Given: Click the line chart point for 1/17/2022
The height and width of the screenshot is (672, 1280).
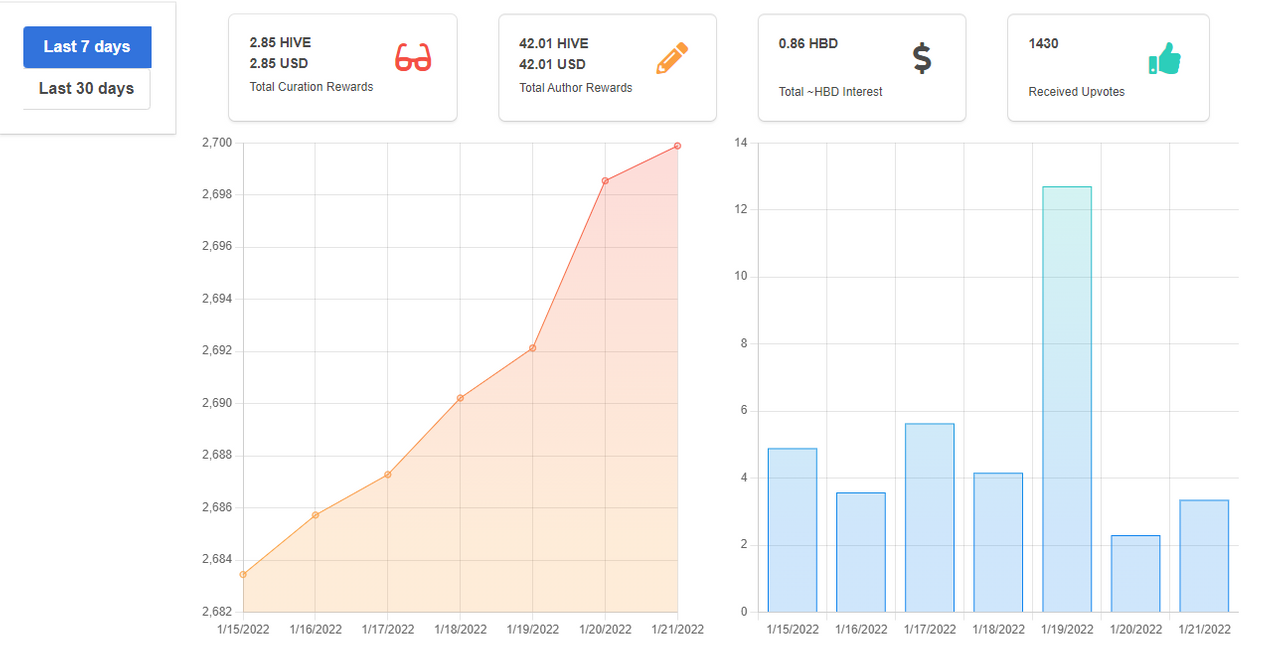Looking at the screenshot, I should point(388,474).
